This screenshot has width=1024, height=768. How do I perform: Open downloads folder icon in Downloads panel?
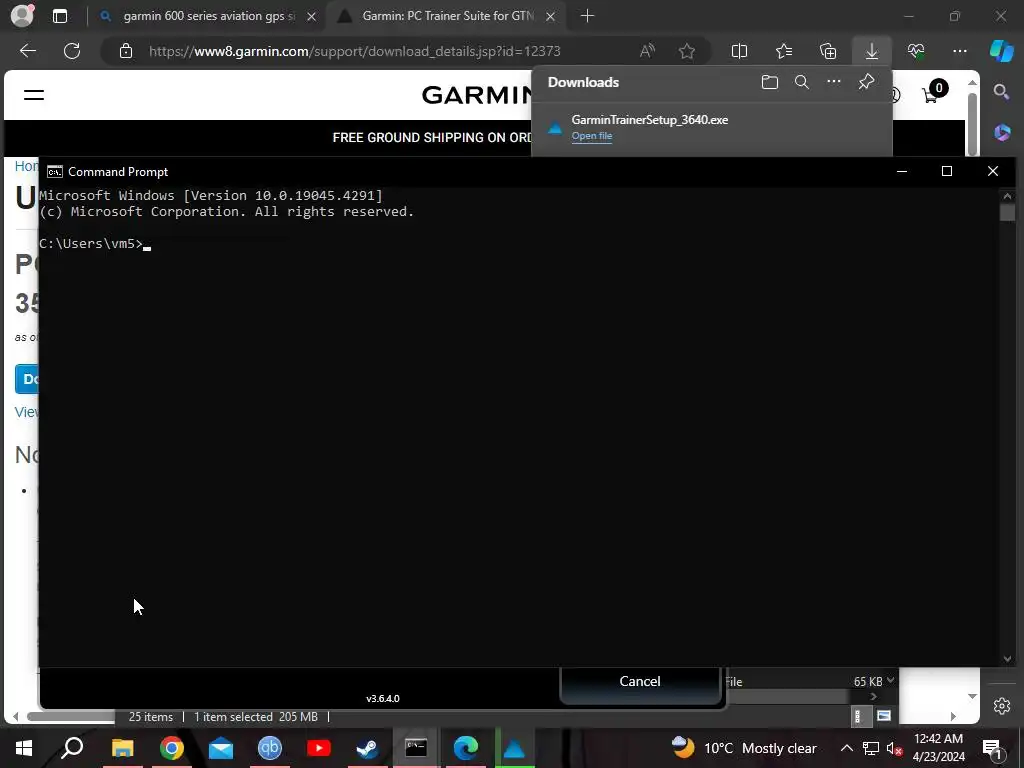pos(770,82)
